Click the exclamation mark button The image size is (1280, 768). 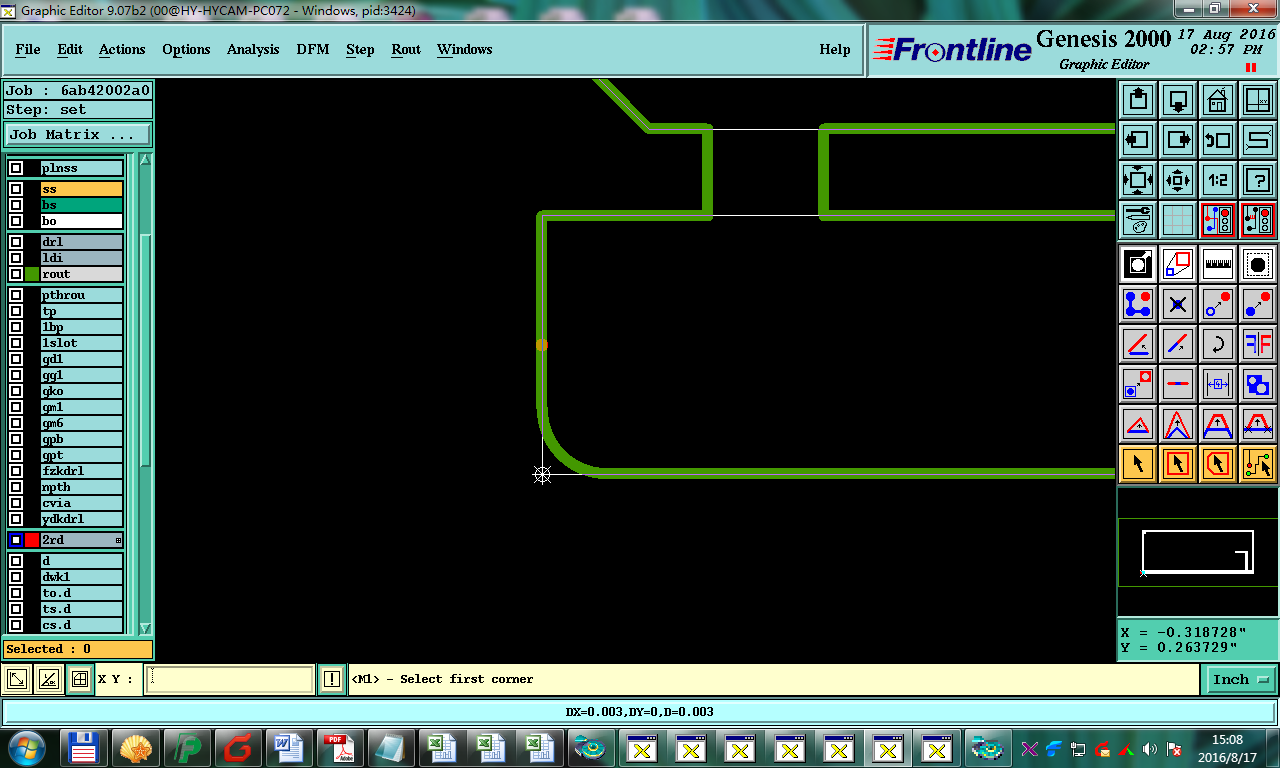coord(332,679)
